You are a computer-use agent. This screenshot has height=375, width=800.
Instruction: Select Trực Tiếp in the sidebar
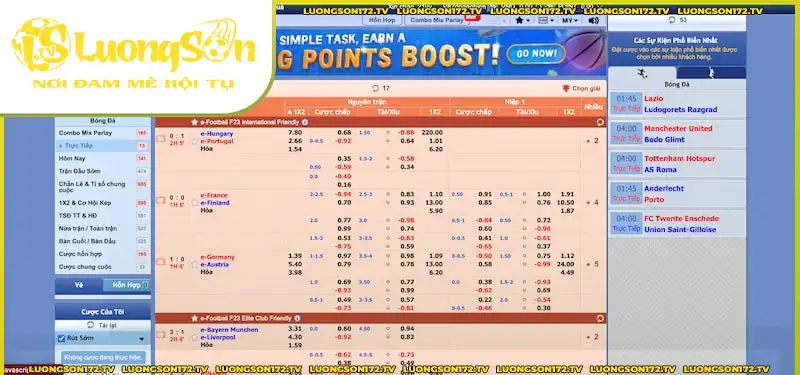[x=103, y=146]
